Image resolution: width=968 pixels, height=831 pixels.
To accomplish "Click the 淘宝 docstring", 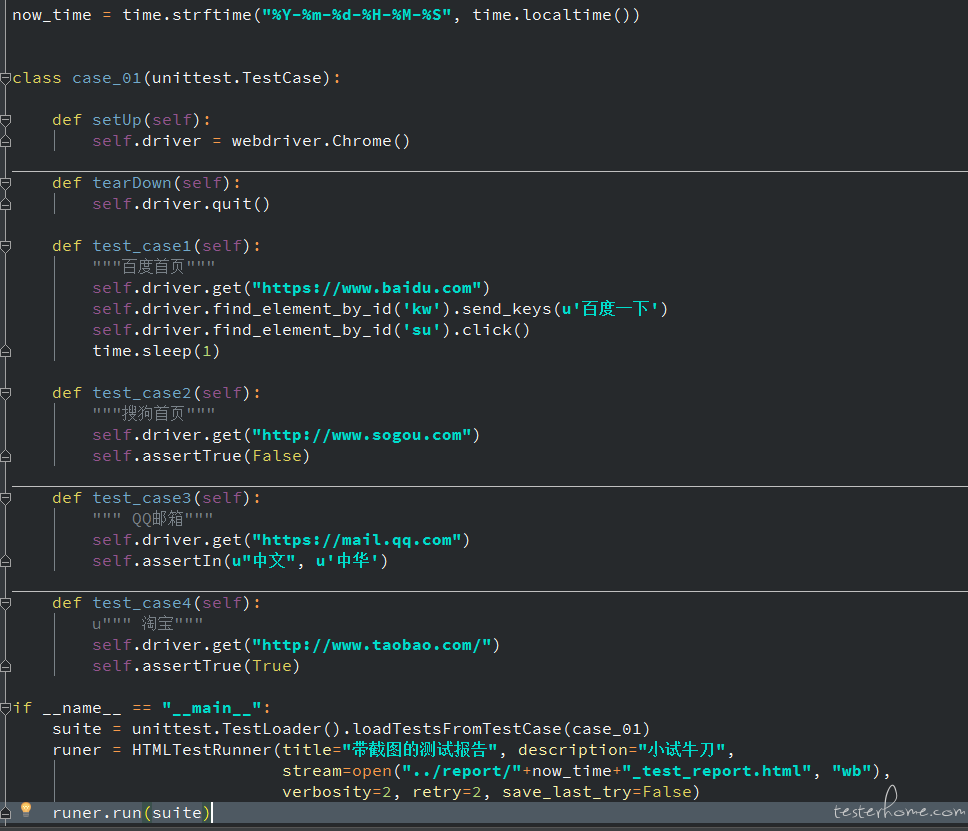I will coord(148,624).
